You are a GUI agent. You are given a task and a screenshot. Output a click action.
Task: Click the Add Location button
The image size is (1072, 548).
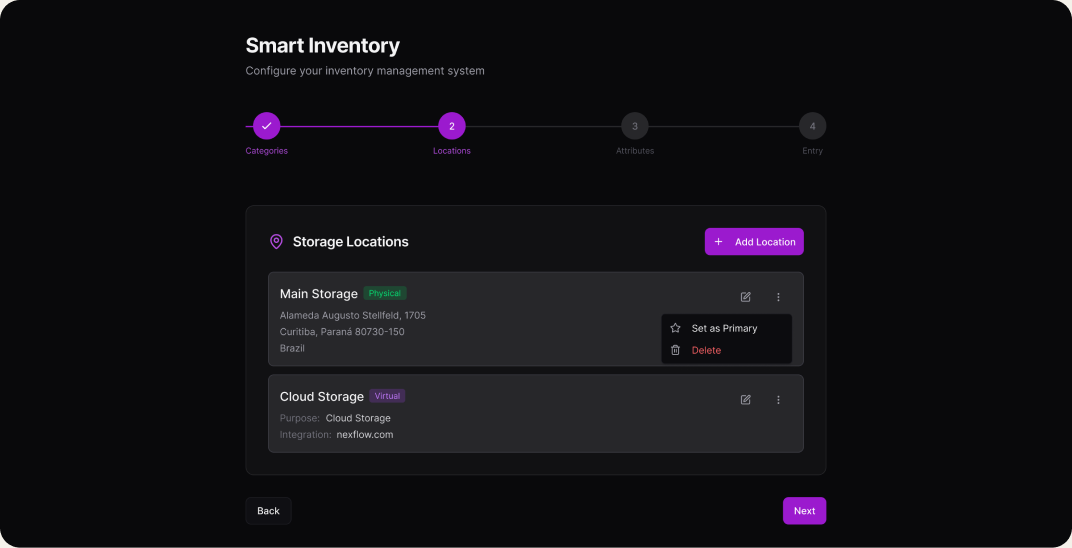pyautogui.click(x=754, y=242)
